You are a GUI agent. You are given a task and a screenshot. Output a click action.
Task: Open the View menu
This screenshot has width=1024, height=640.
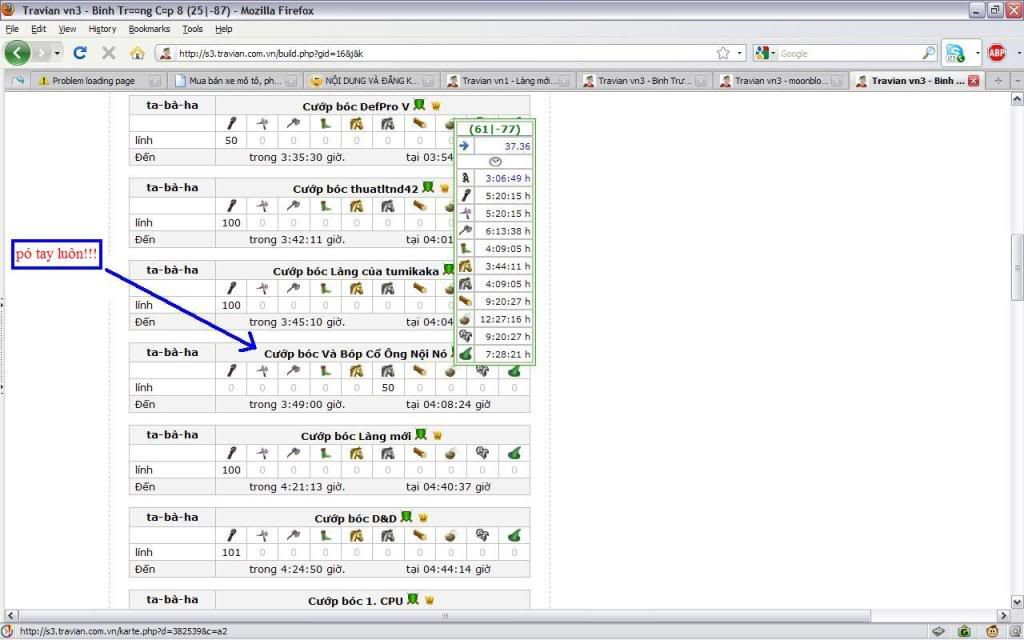67,29
